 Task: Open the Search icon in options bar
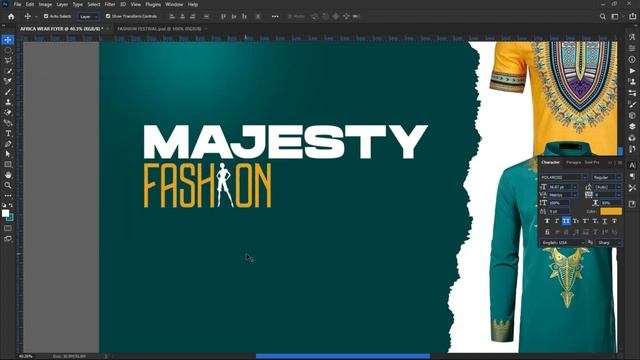click(x=602, y=16)
